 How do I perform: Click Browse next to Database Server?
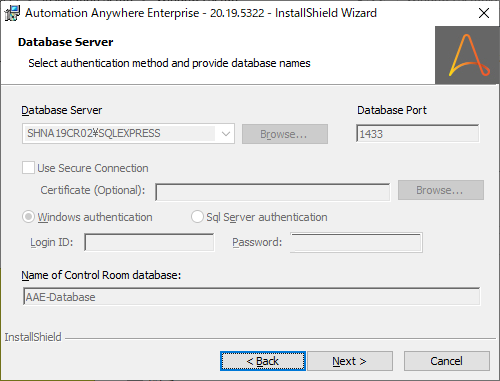285,134
